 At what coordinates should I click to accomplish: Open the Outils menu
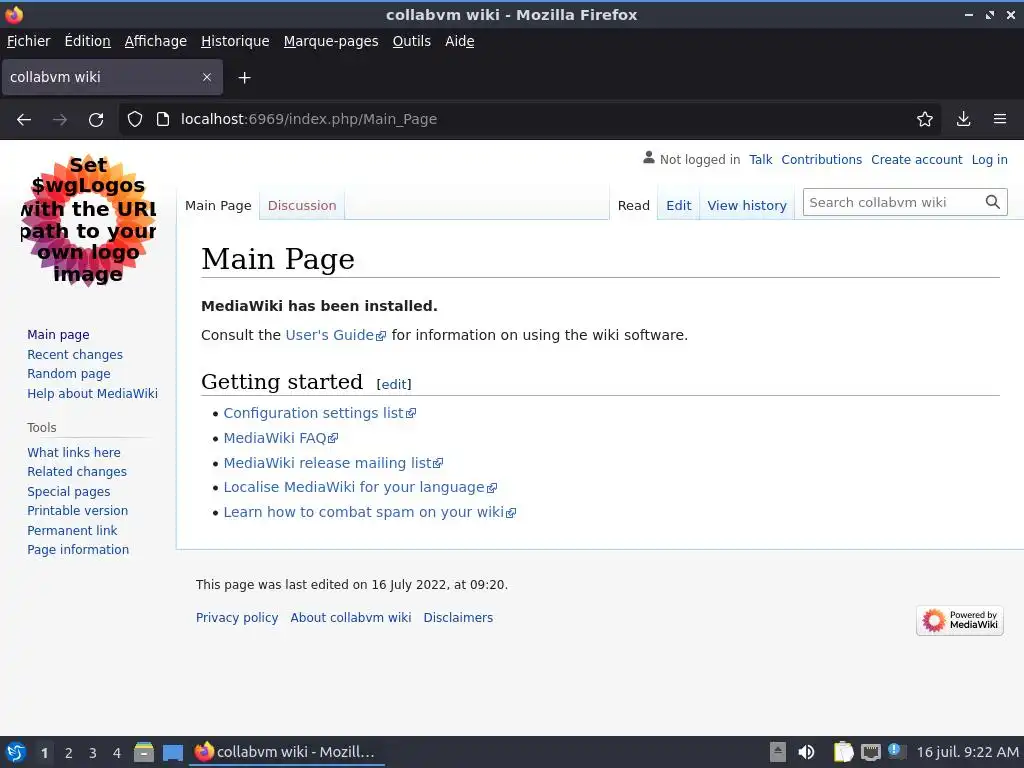pyautogui.click(x=411, y=41)
